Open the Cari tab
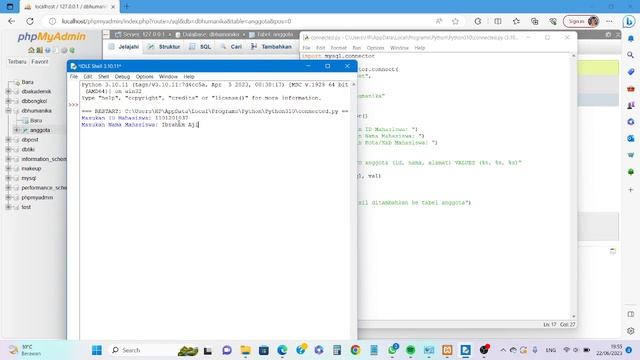The image size is (640, 360). (x=231, y=47)
